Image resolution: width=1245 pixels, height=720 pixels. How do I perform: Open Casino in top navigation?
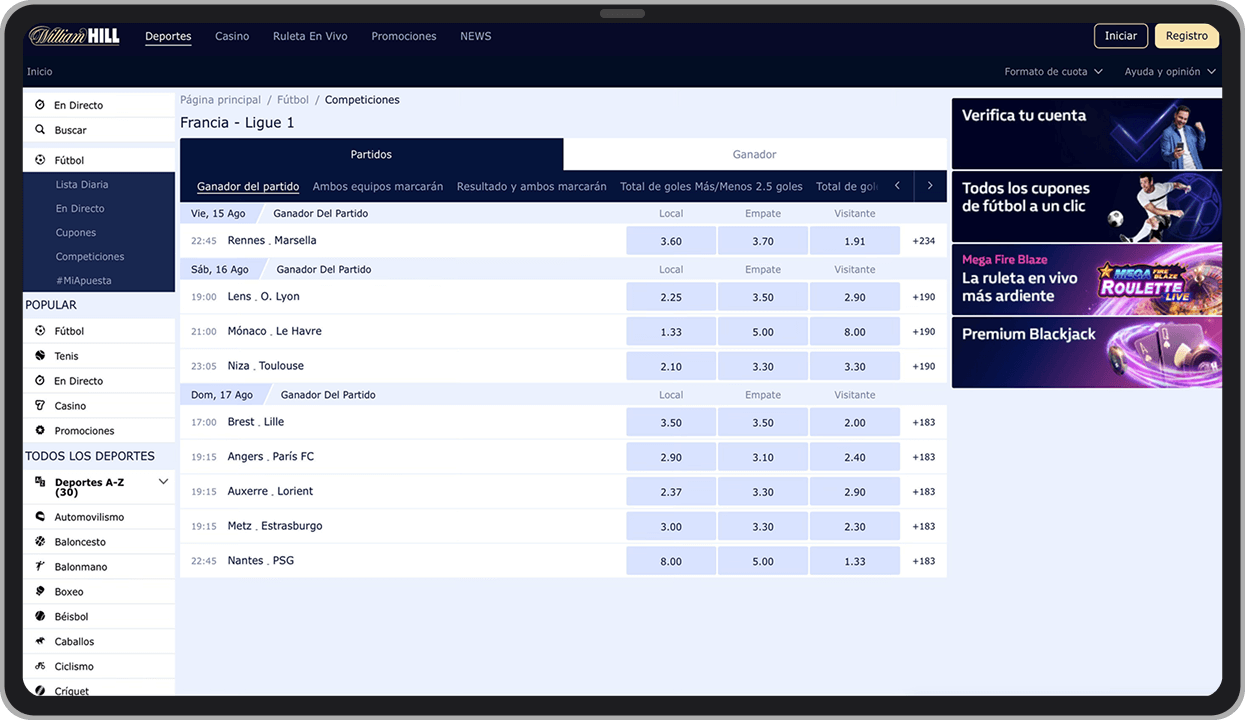(232, 36)
